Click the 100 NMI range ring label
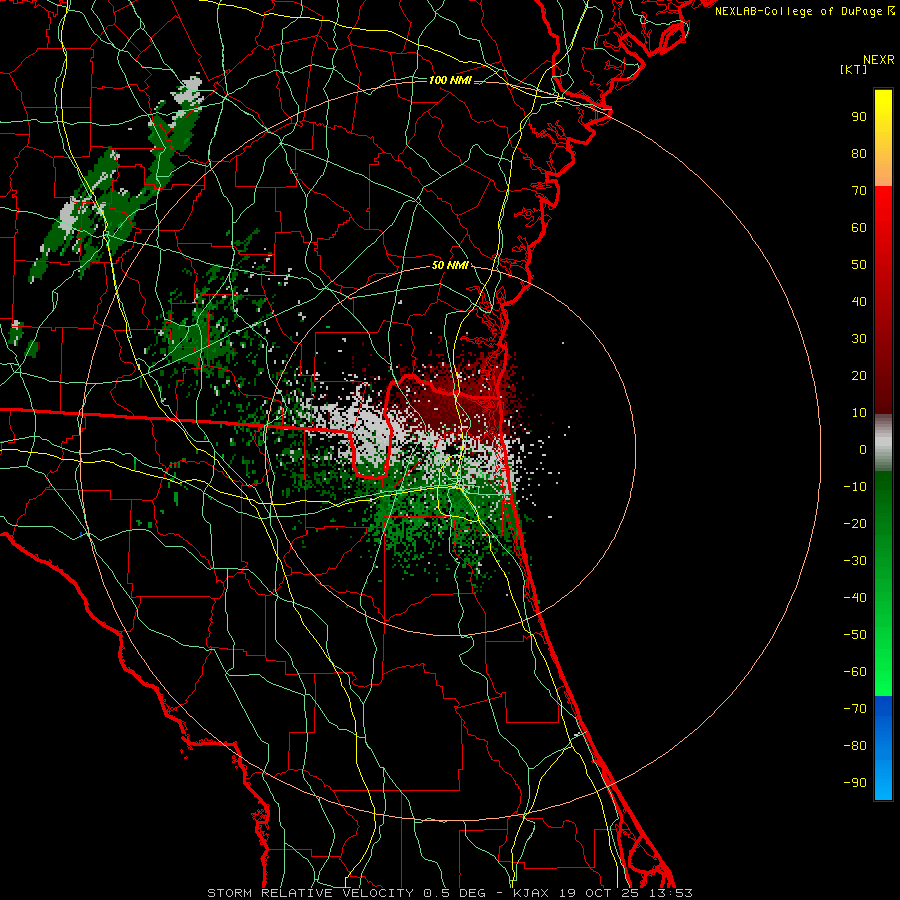The image size is (900, 900). (x=450, y=80)
